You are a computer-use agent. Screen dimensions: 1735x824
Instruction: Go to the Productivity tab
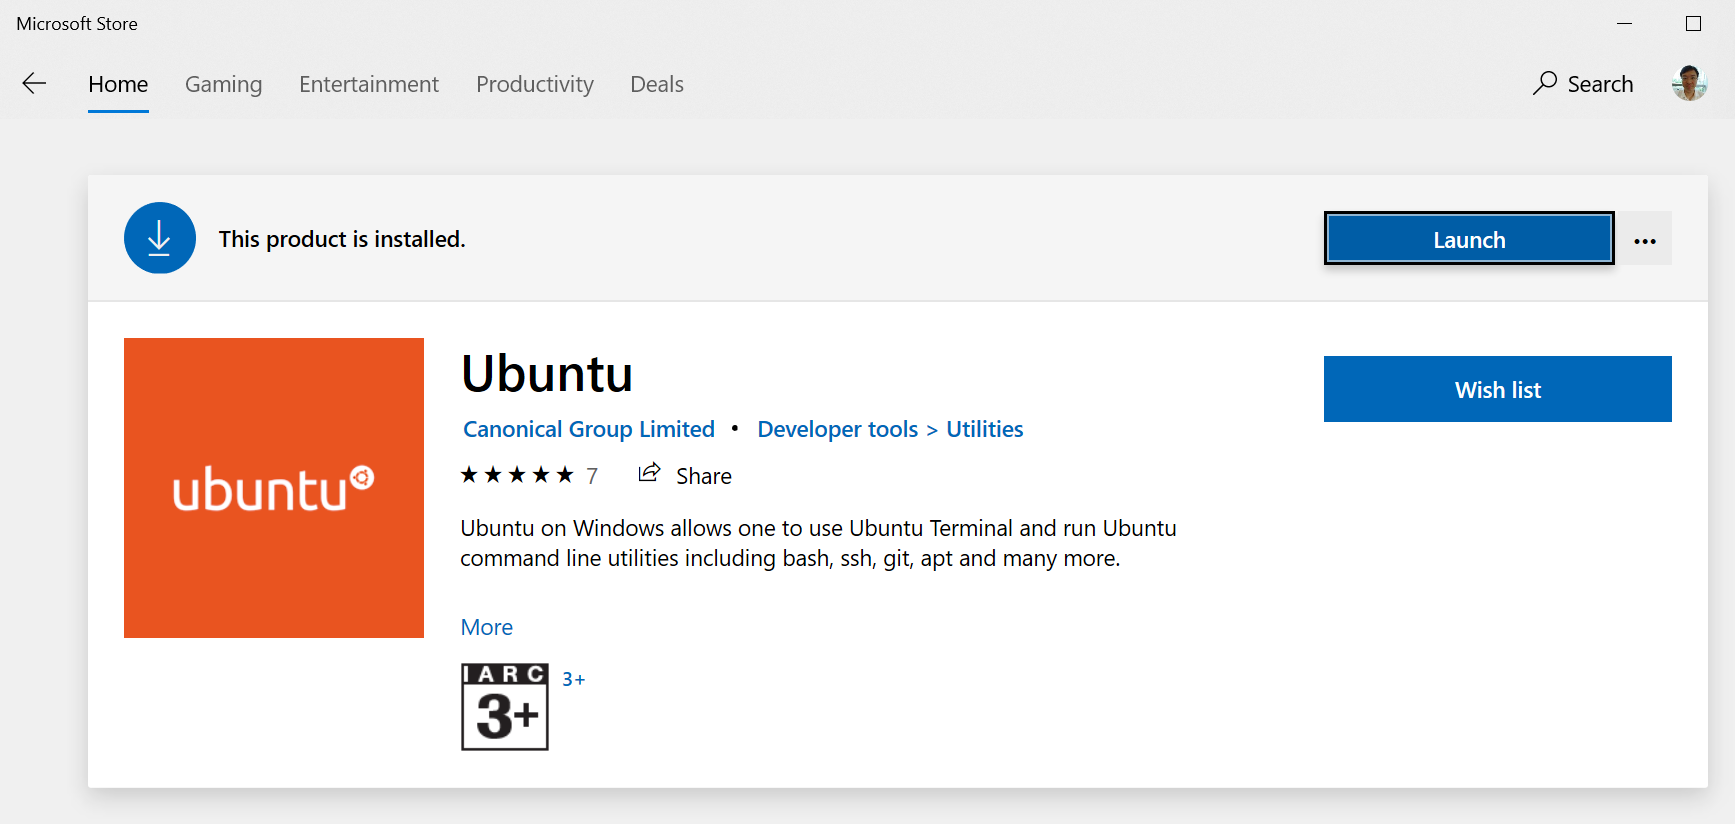click(535, 84)
